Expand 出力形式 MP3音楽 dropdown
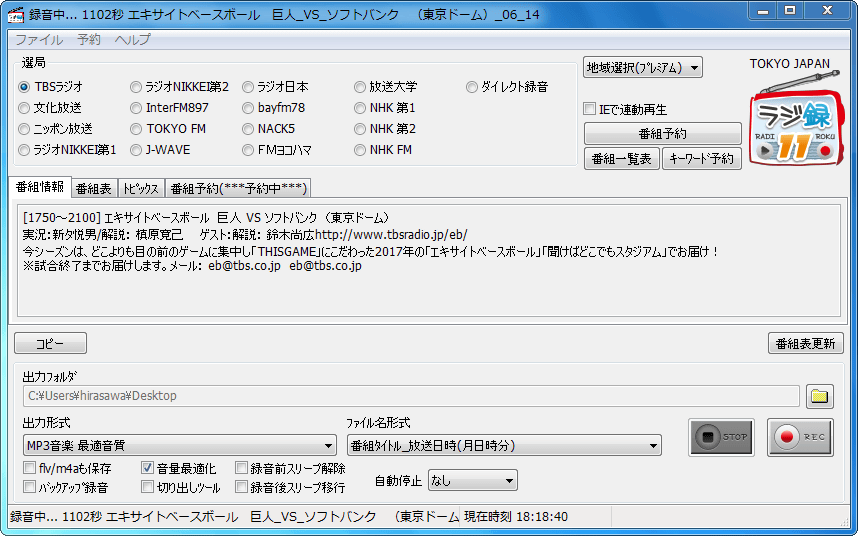This screenshot has width=858, height=536. coord(179,446)
